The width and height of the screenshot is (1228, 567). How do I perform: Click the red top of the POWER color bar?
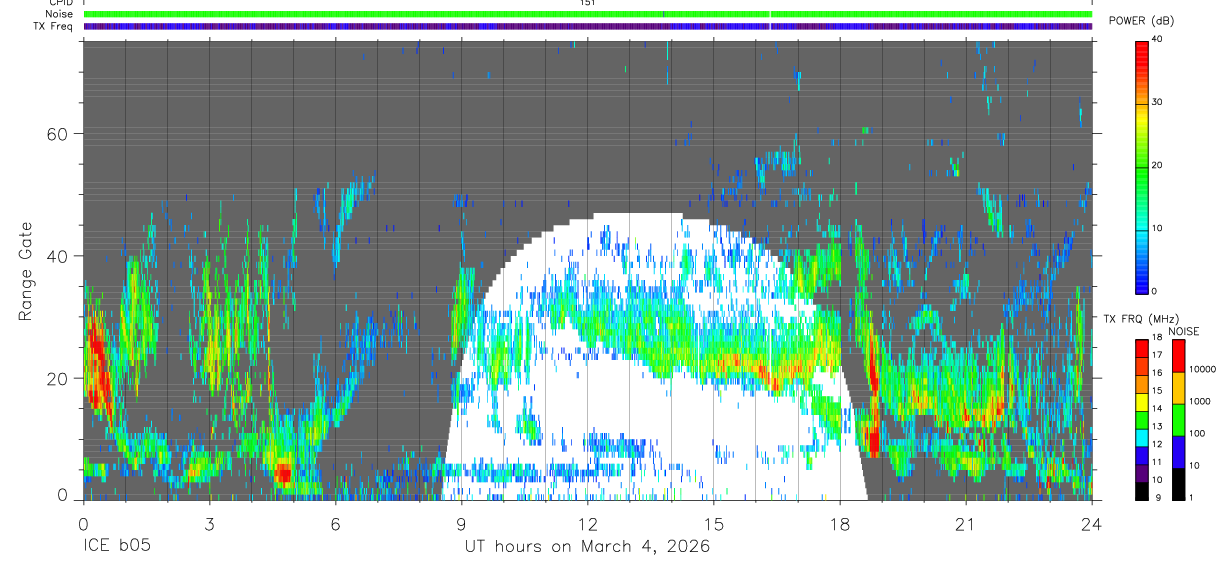1142,48
